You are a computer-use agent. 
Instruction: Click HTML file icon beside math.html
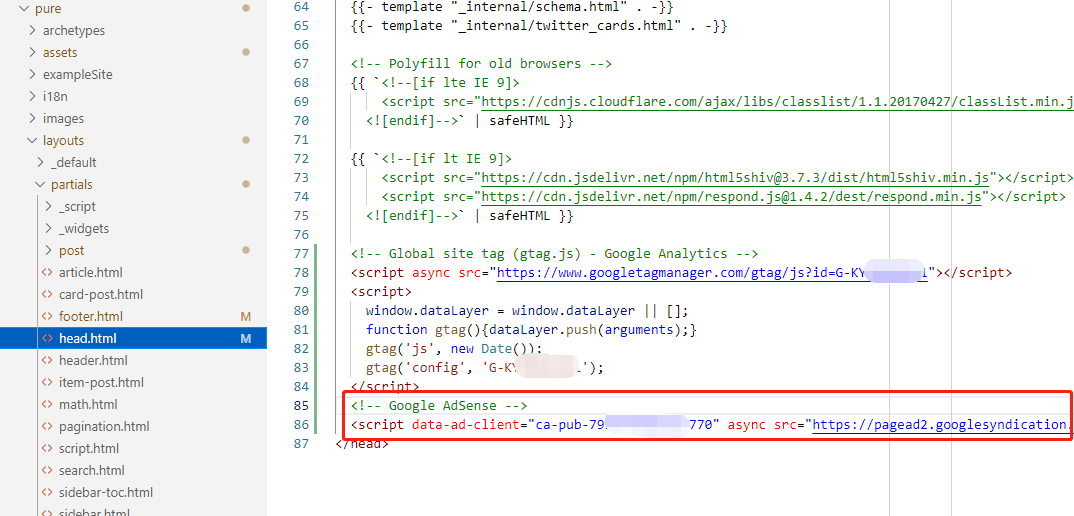point(47,404)
